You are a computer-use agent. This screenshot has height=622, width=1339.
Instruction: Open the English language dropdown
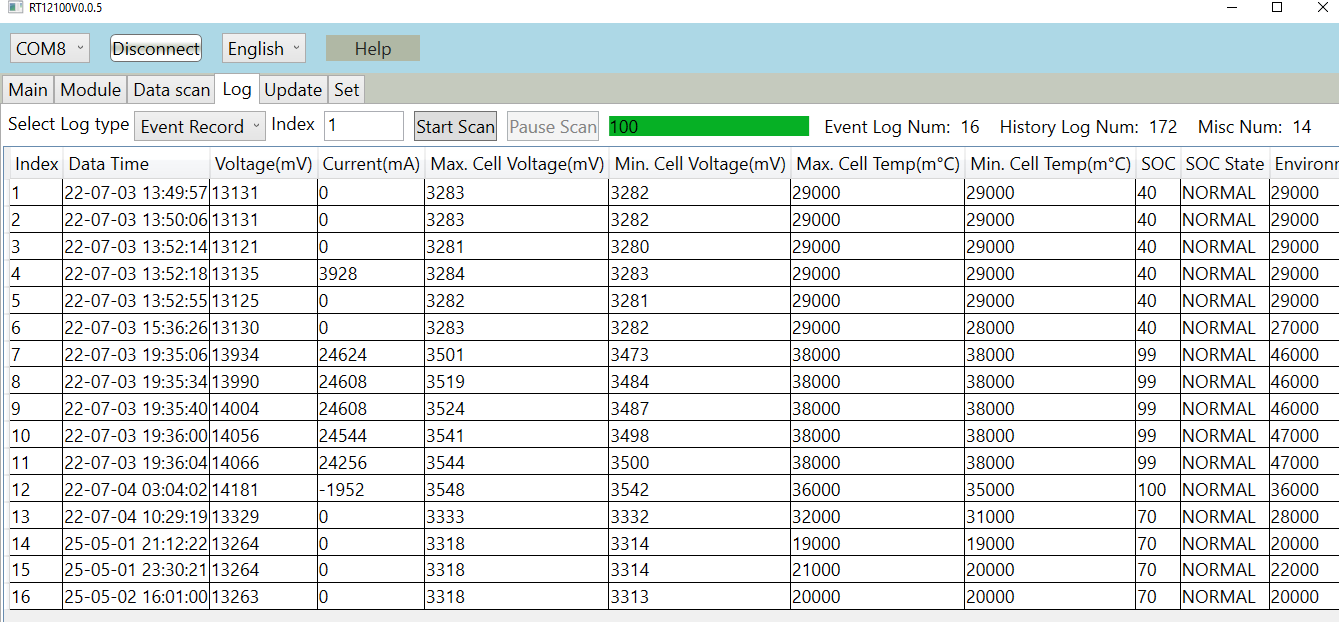tap(263, 48)
